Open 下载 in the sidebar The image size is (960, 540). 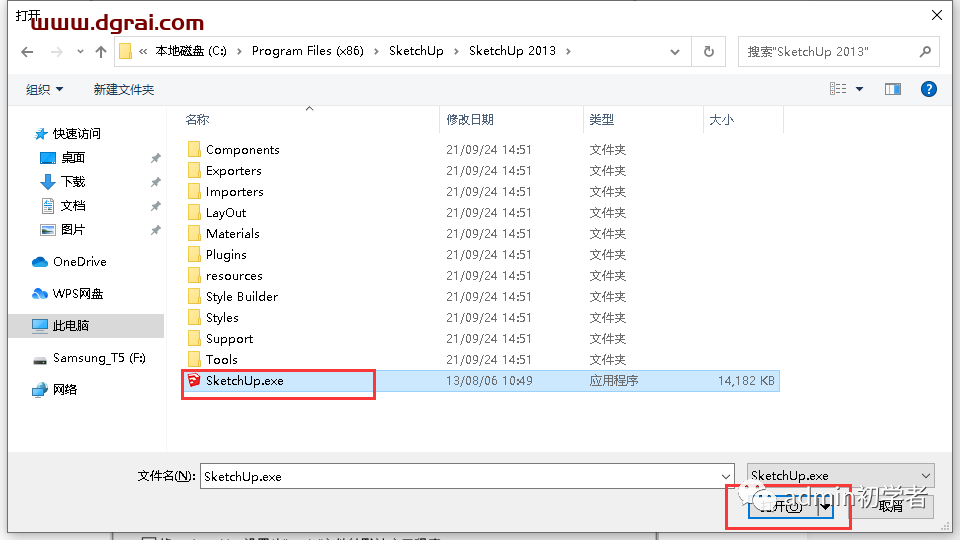(73, 182)
